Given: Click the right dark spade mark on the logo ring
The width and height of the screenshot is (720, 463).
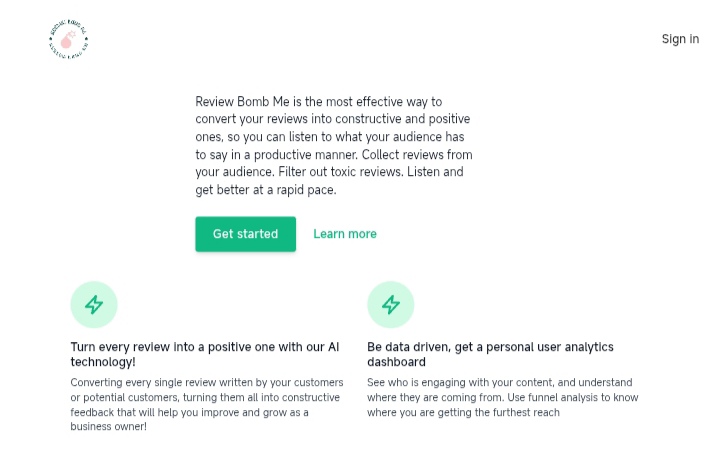Looking at the screenshot, I should pyautogui.click(x=86, y=39).
